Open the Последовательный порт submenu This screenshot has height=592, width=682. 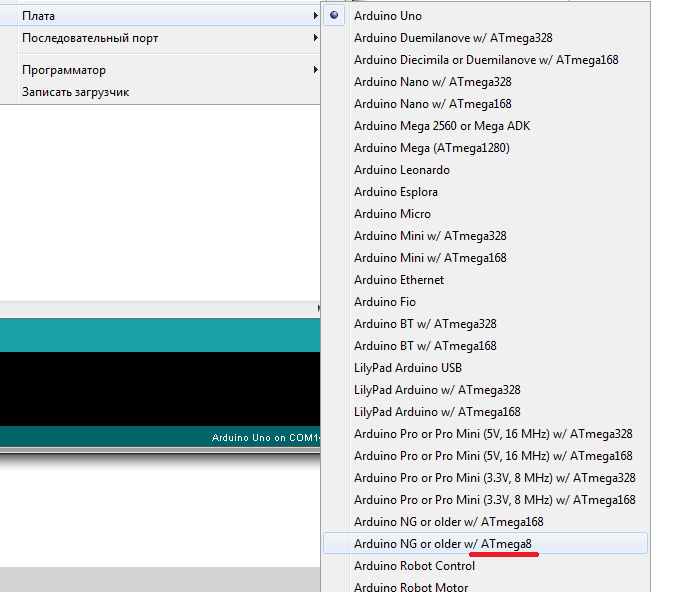(160, 38)
